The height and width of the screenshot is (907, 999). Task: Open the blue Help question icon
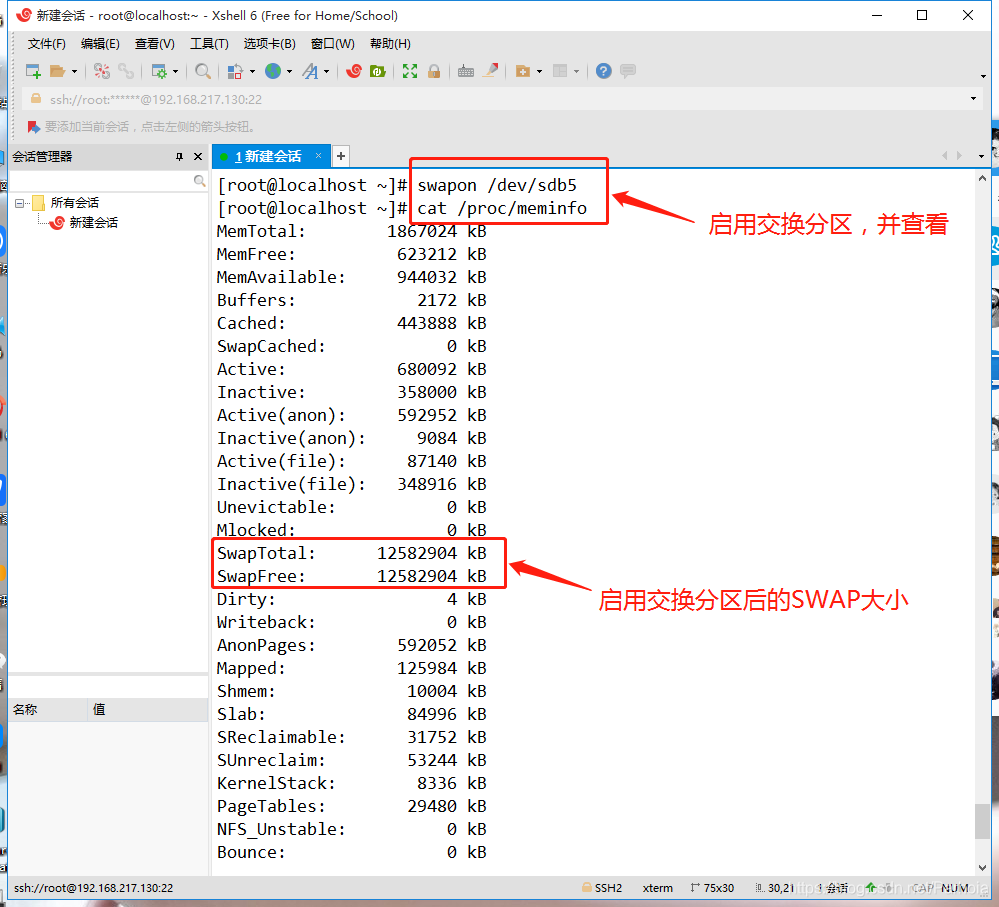click(603, 71)
